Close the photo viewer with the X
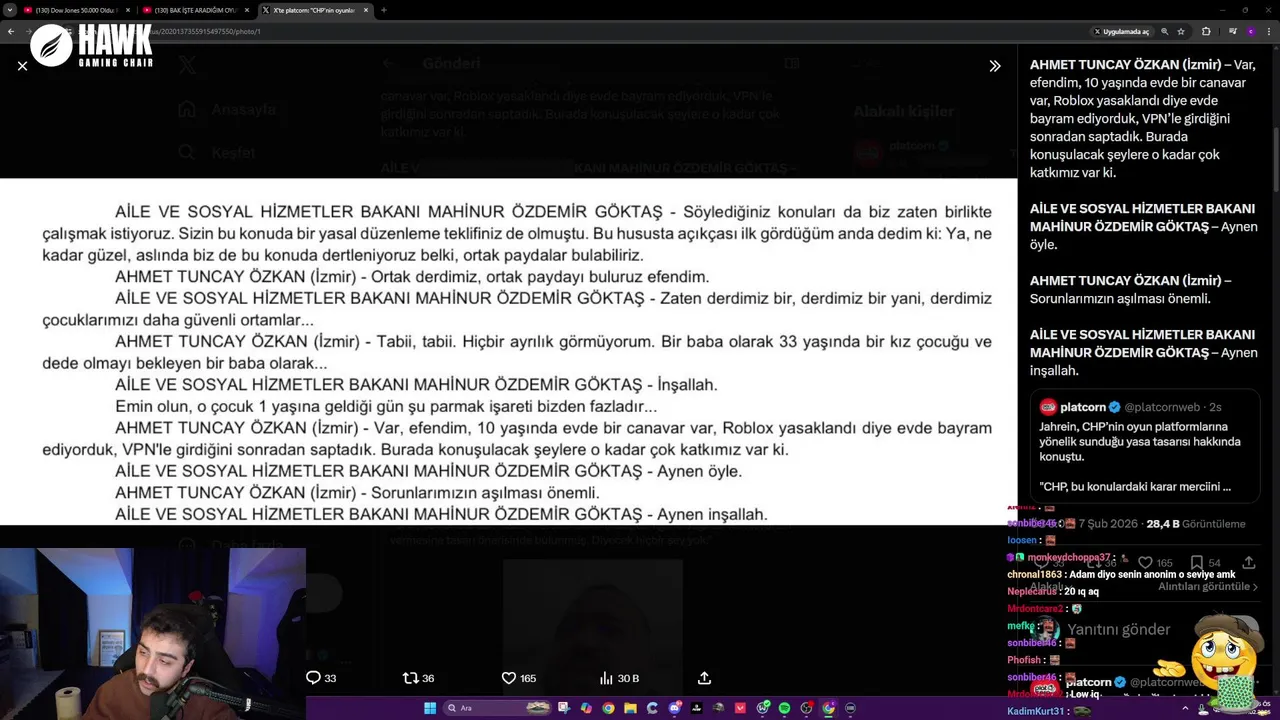The height and width of the screenshot is (720, 1280). [22, 66]
